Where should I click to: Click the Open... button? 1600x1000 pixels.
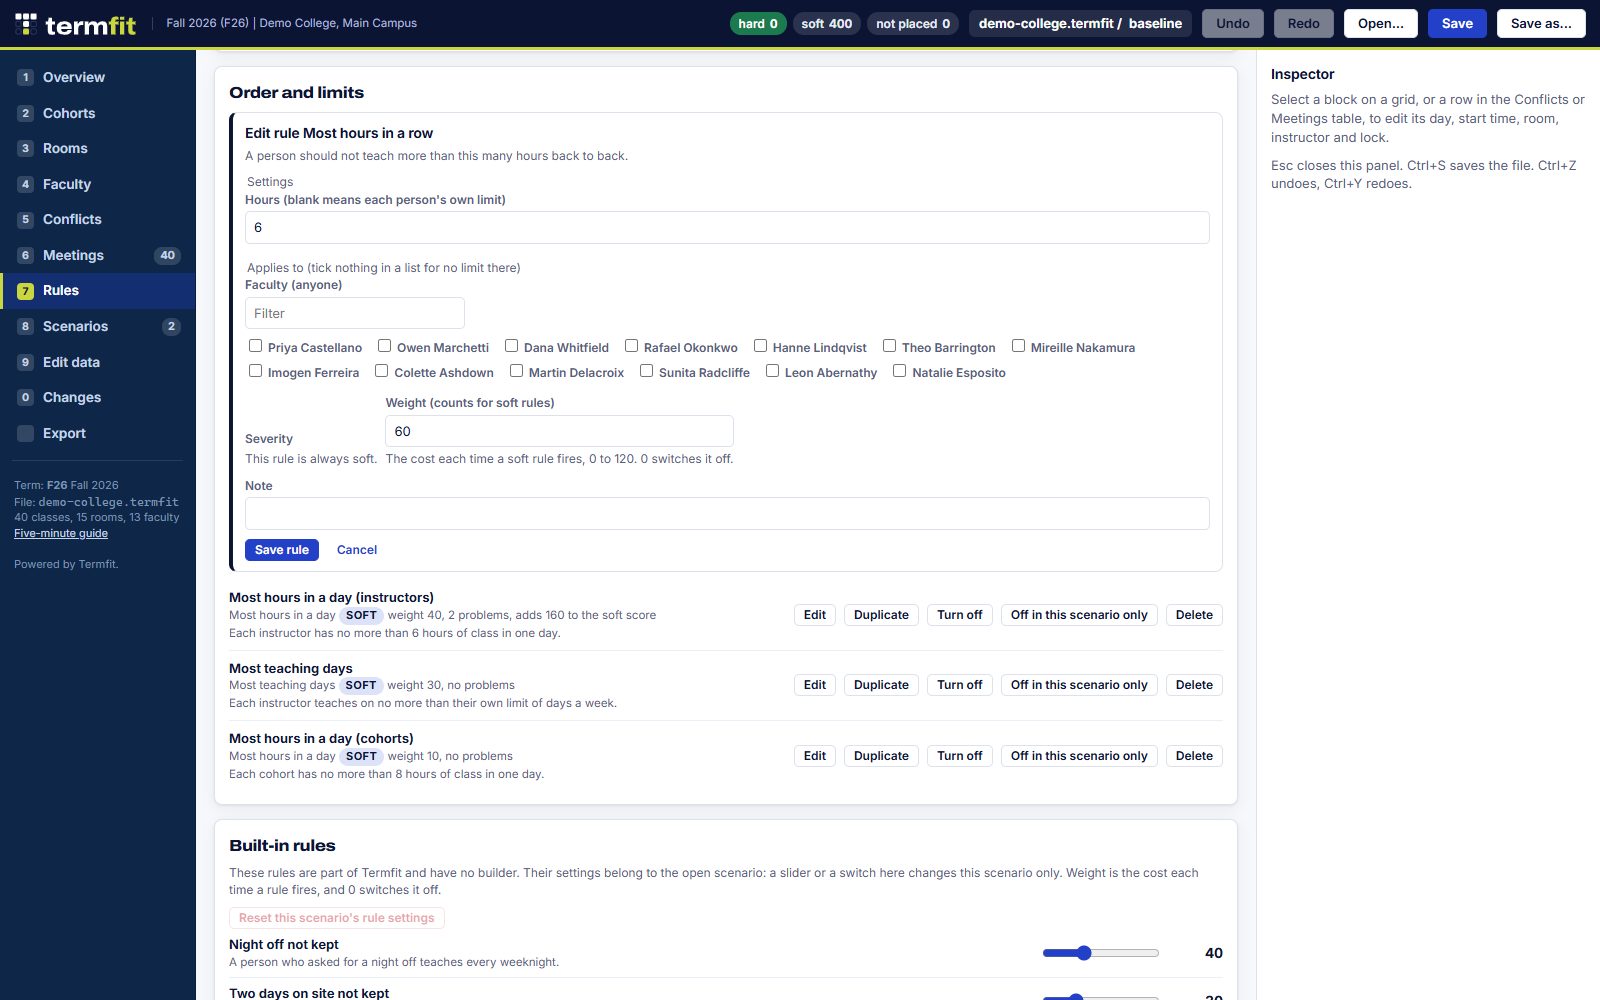(x=1381, y=24)
